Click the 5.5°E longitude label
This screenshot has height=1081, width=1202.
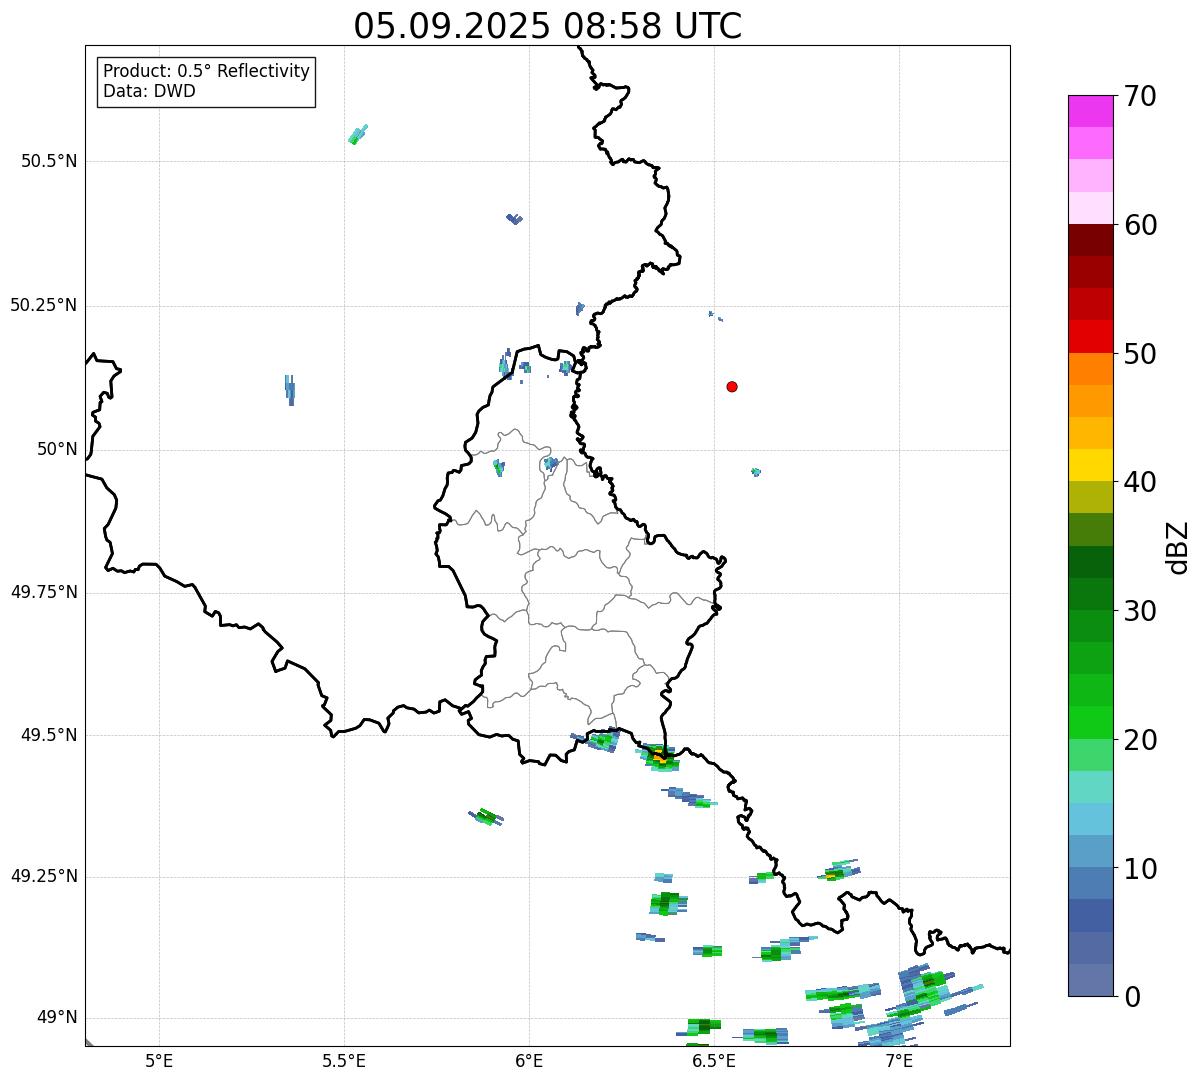pyautogui.click(x=344, y=1061)
